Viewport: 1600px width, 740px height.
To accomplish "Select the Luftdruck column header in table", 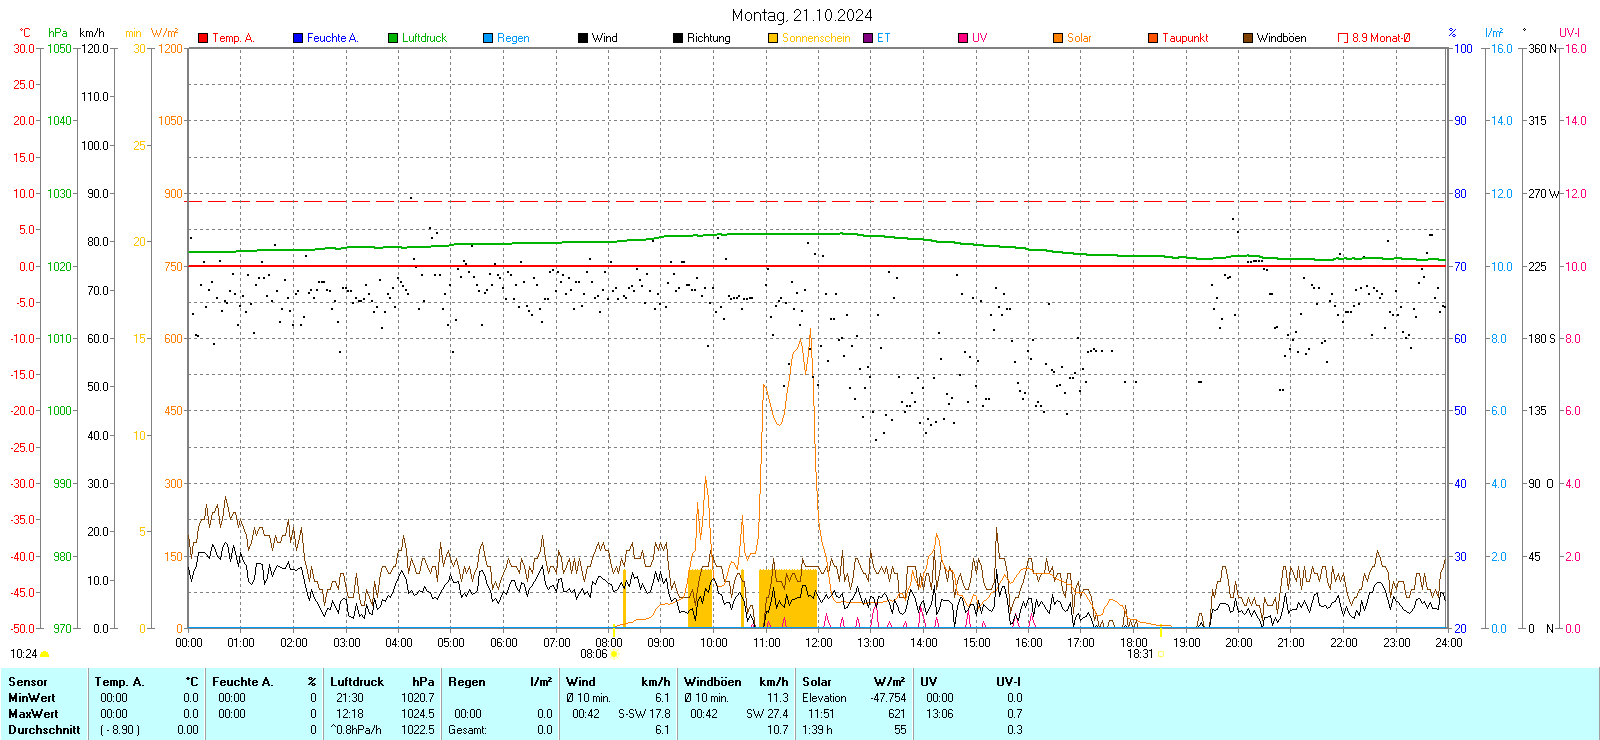I will (357, 682).
